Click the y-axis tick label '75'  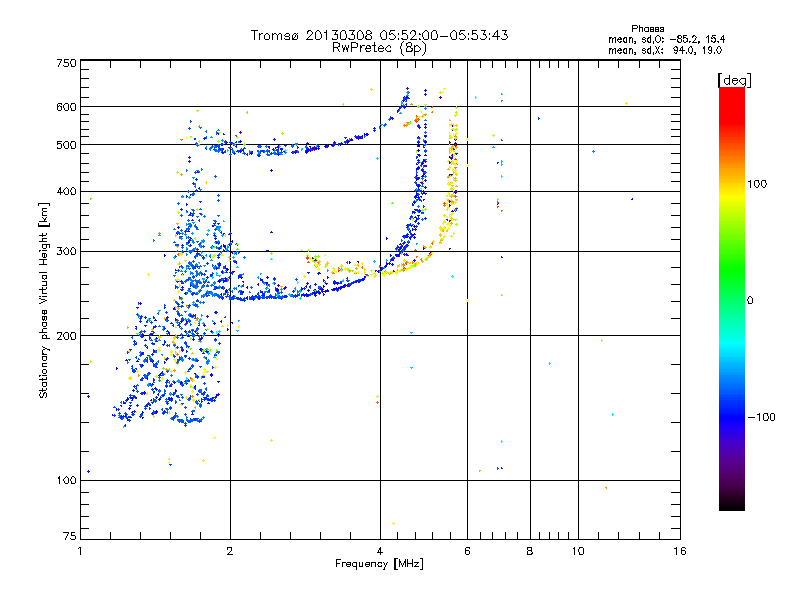tap(70, 536)
